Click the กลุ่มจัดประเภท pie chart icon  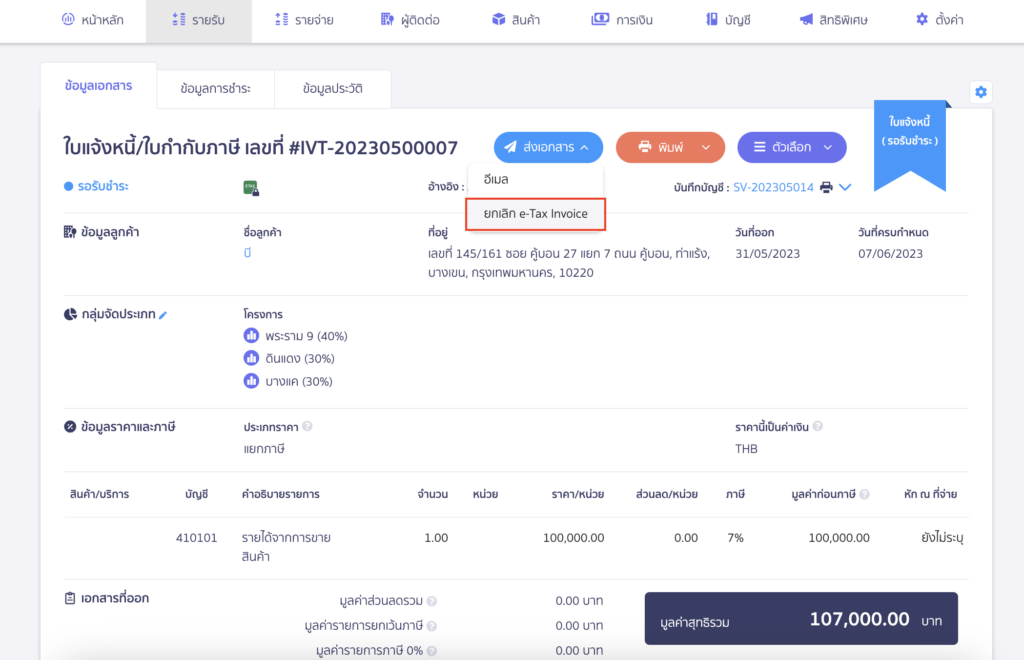click(x=70, y=314)
